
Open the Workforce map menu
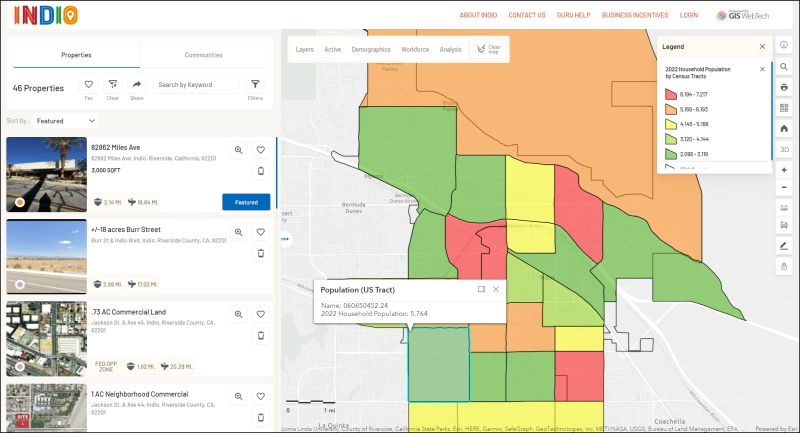(415, 49)
